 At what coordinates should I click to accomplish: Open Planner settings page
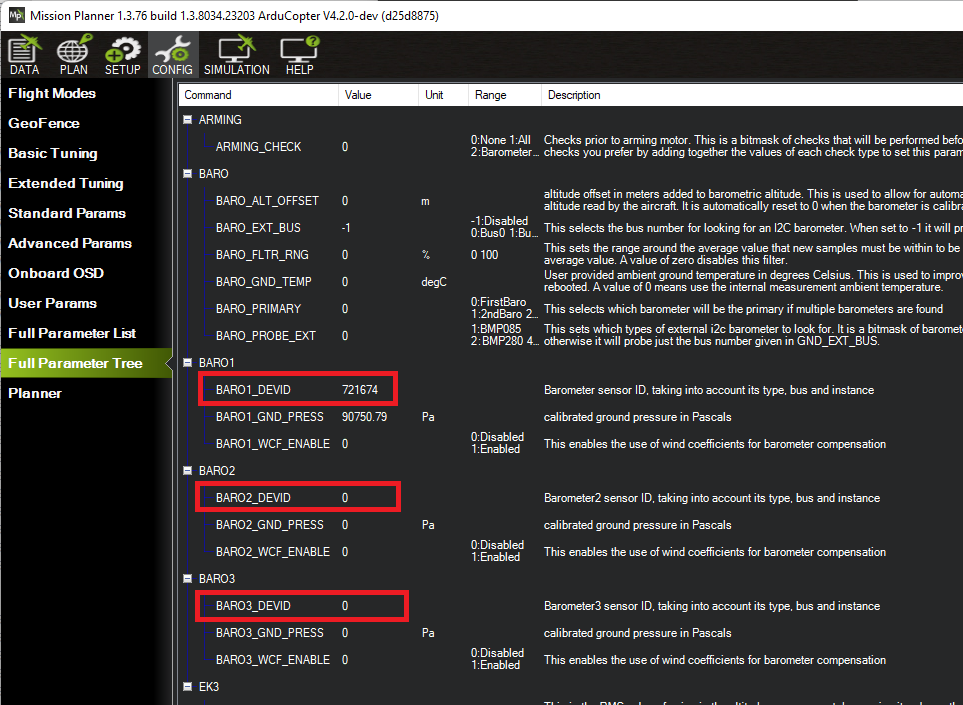tap(35, 394)
